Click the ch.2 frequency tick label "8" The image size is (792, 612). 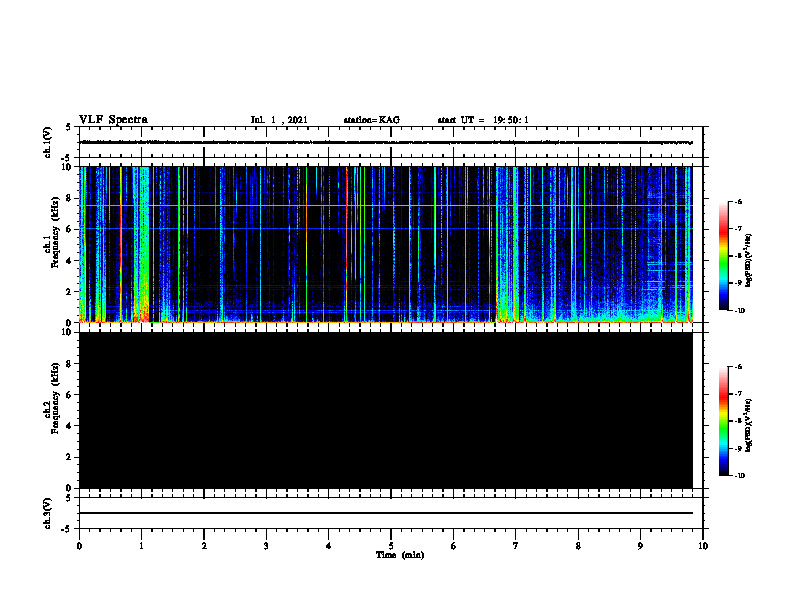point(69,364)
